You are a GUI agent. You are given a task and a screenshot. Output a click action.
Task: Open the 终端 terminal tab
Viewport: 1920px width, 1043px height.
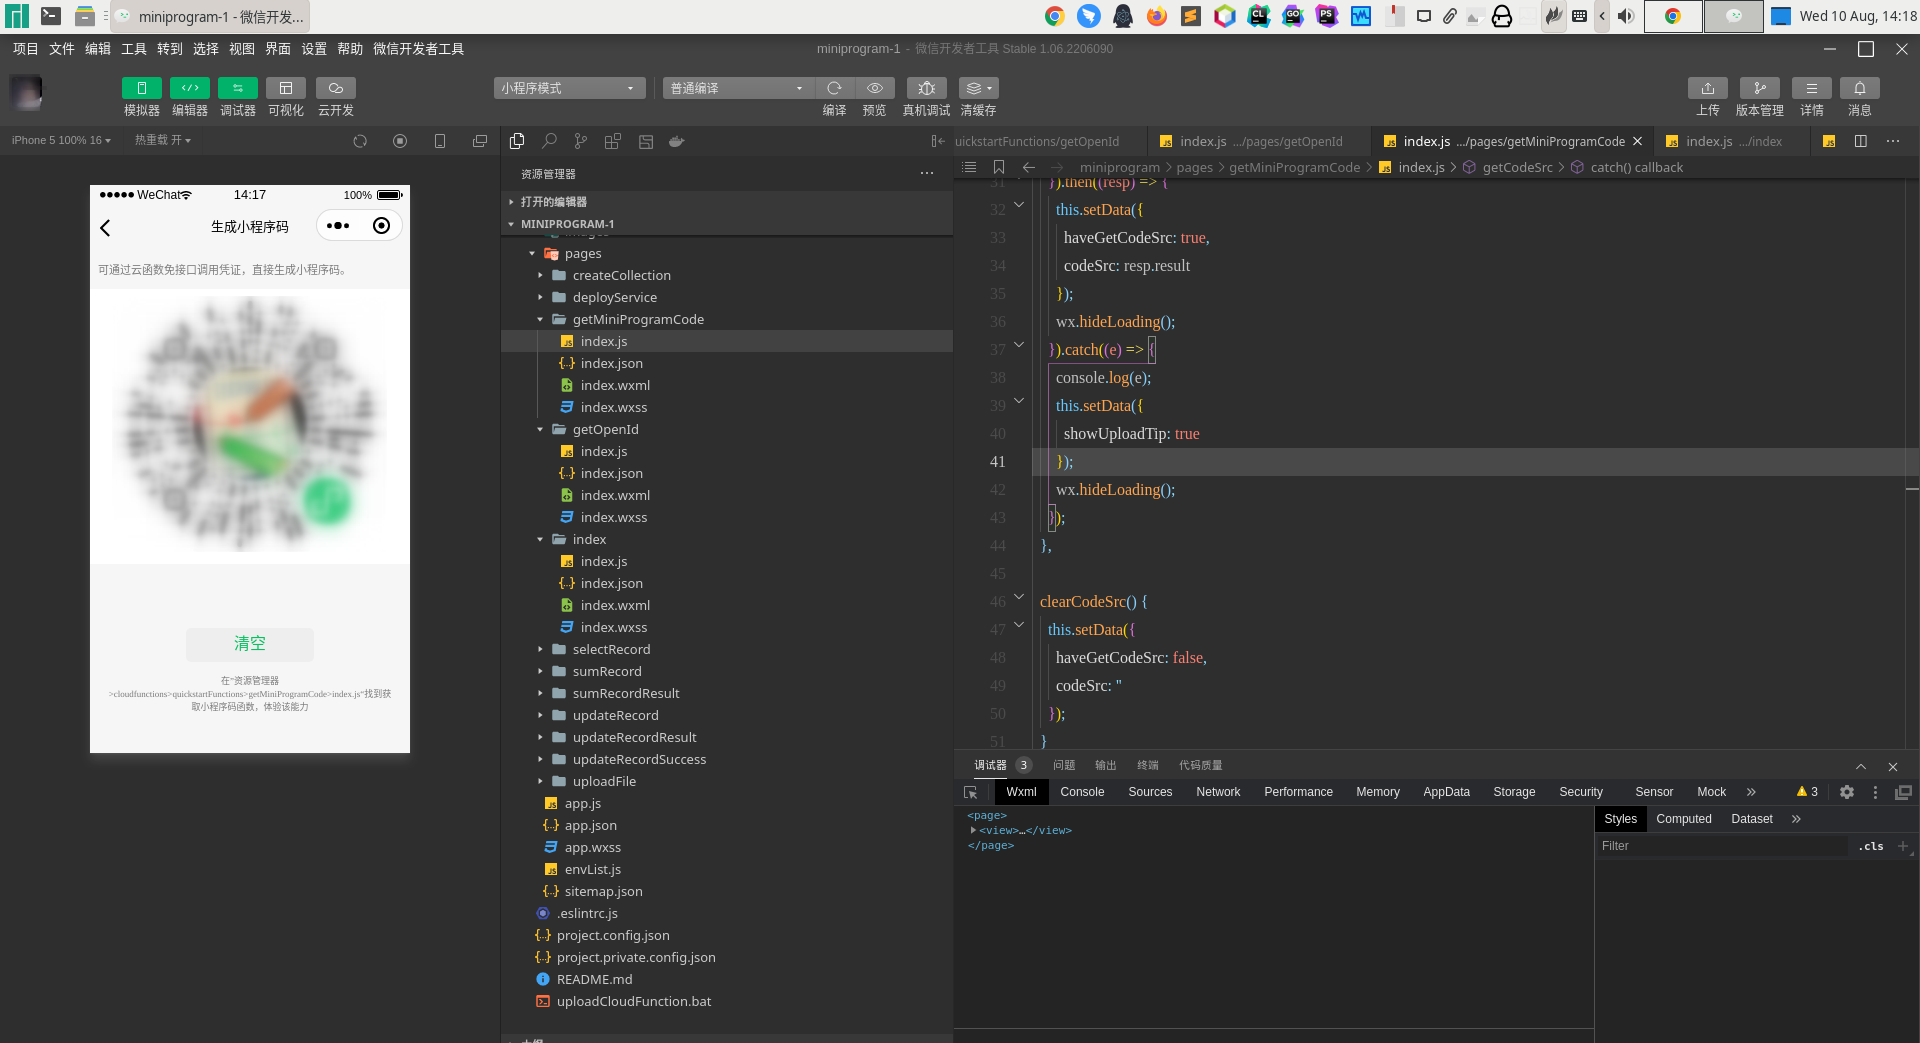click(1148, 765)
